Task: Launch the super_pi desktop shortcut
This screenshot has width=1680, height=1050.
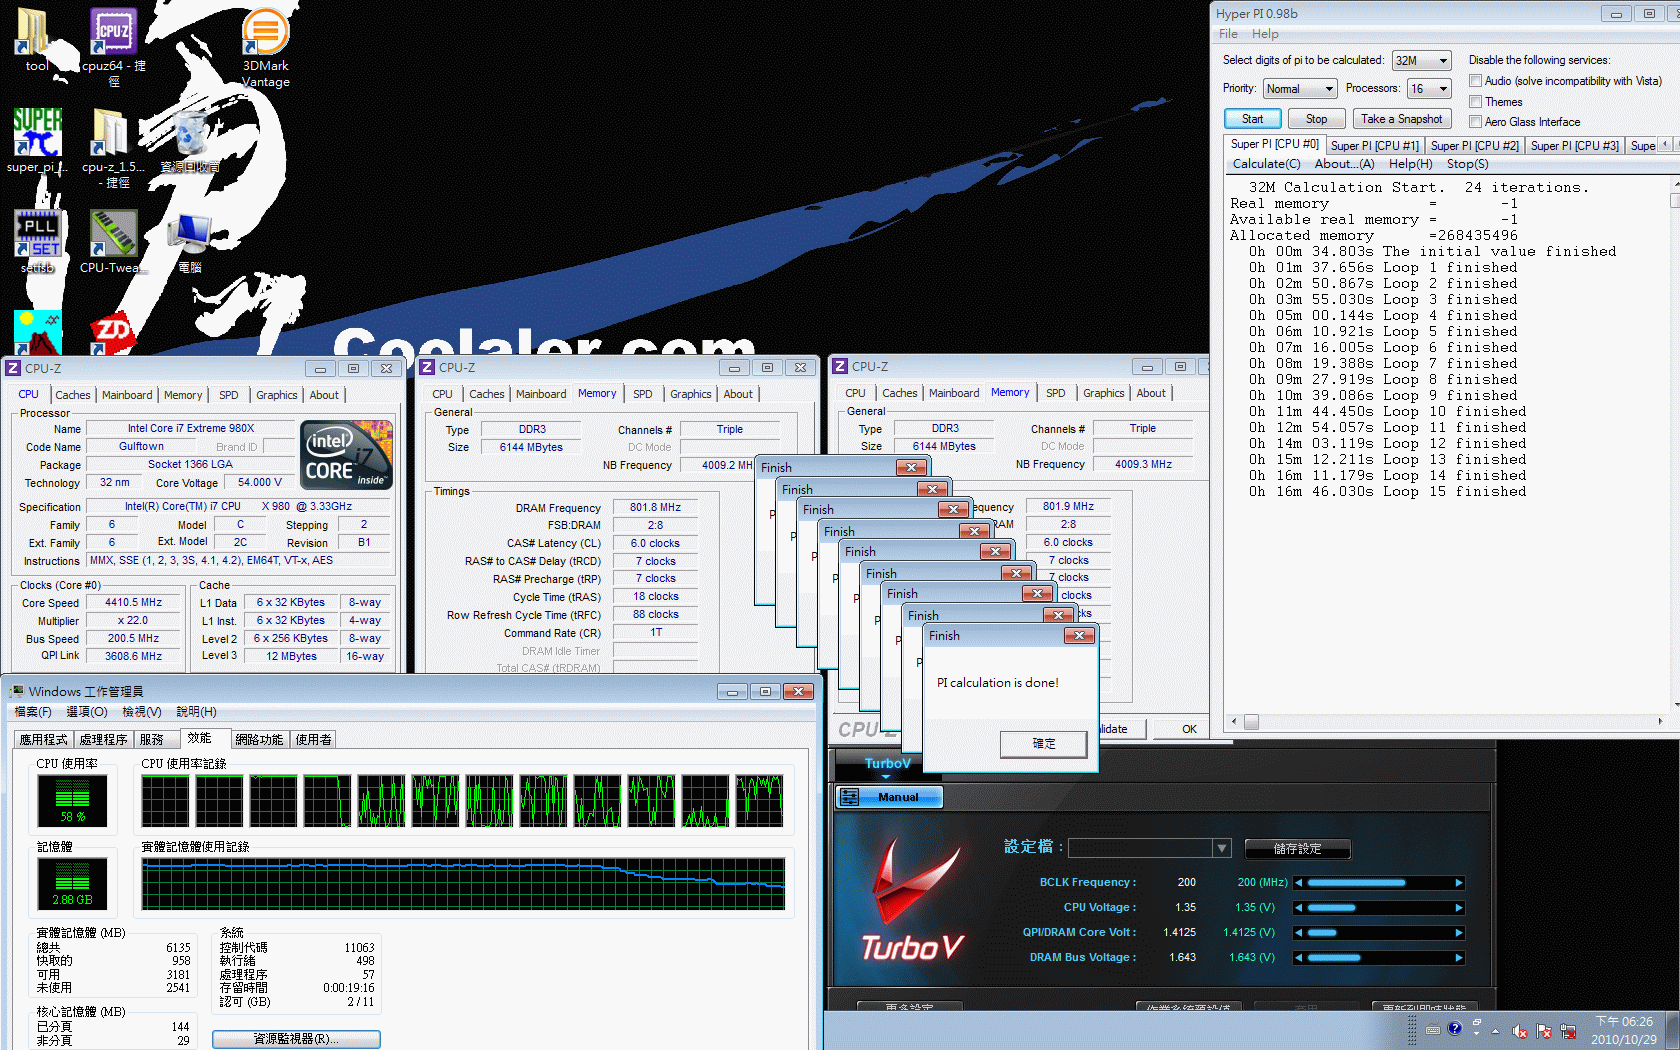Action: coord(37,140)
